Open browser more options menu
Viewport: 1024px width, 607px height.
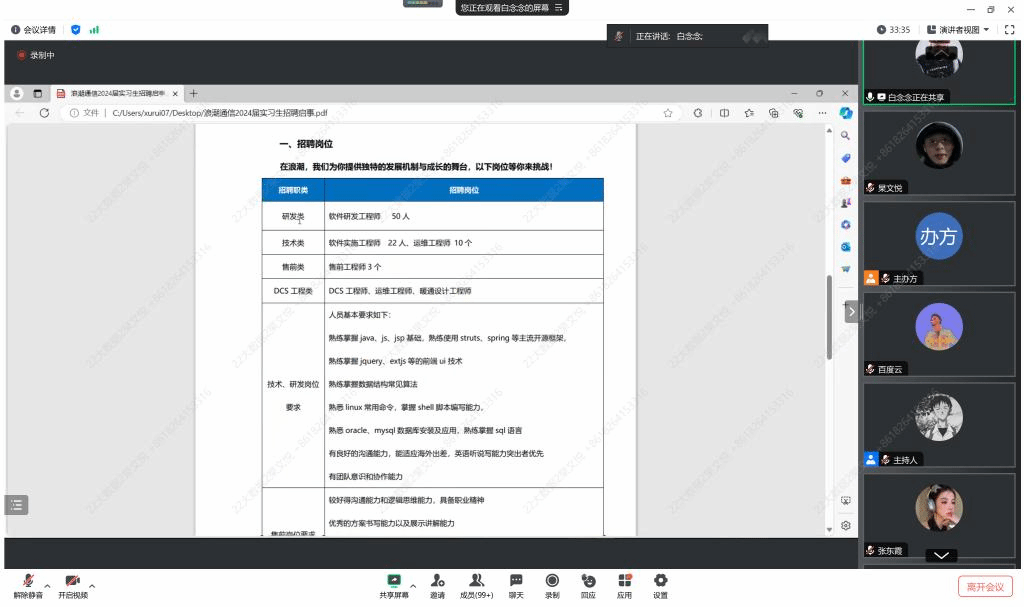click(822, 113)
